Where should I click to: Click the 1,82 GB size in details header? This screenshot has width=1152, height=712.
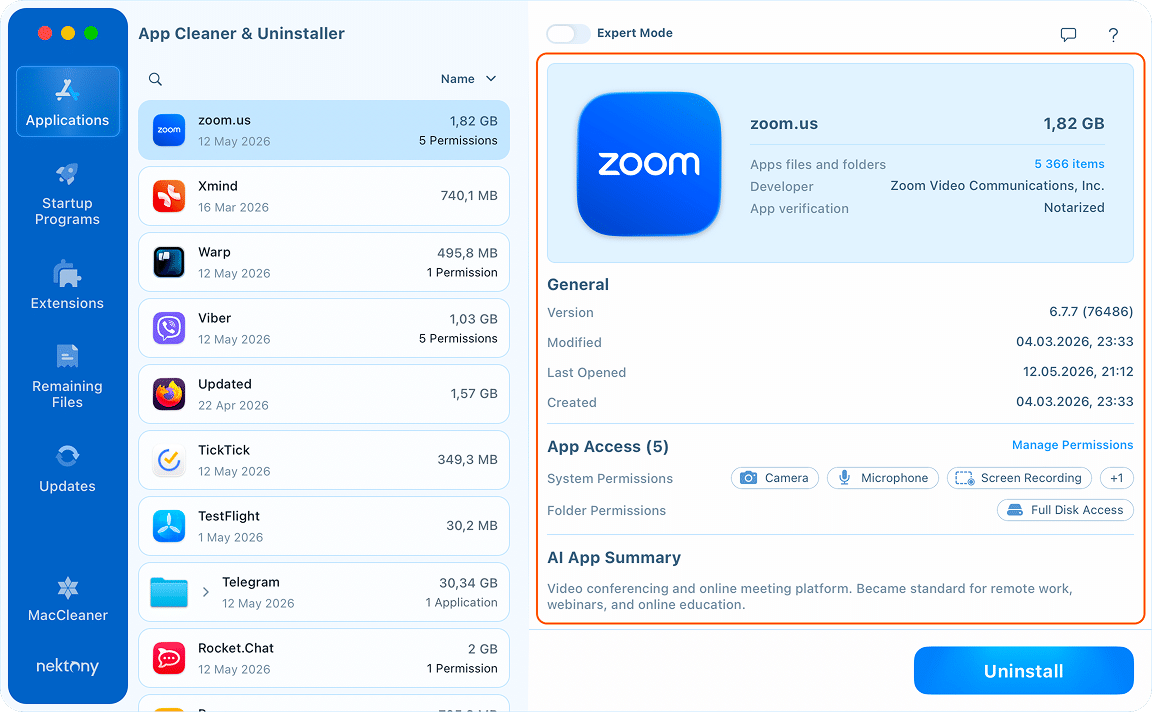click(1073, 123)
